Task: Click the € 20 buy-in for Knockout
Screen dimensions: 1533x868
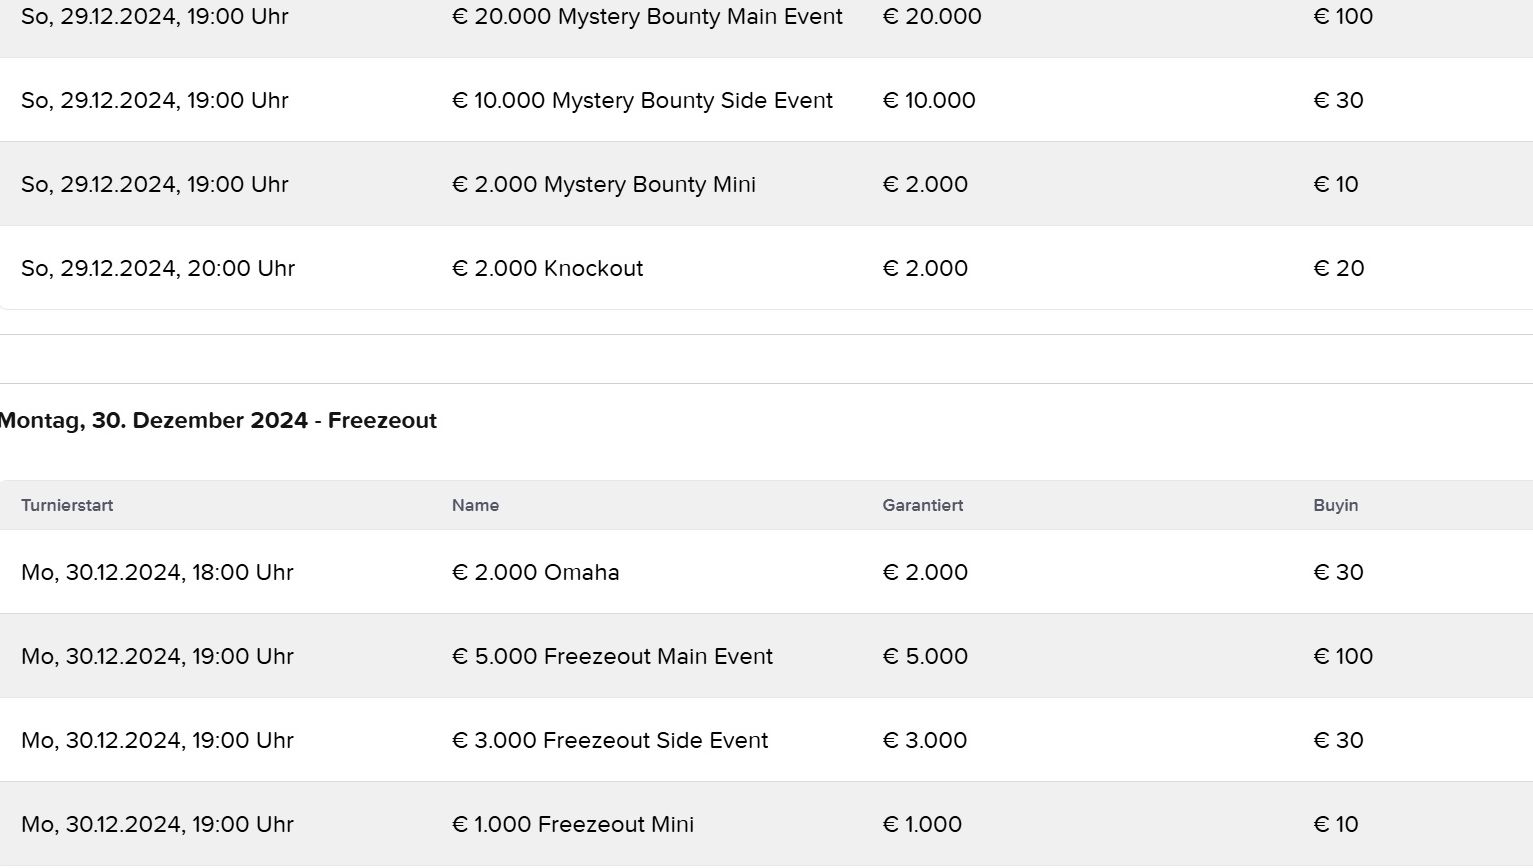Action: click(x=1338, y=269)
